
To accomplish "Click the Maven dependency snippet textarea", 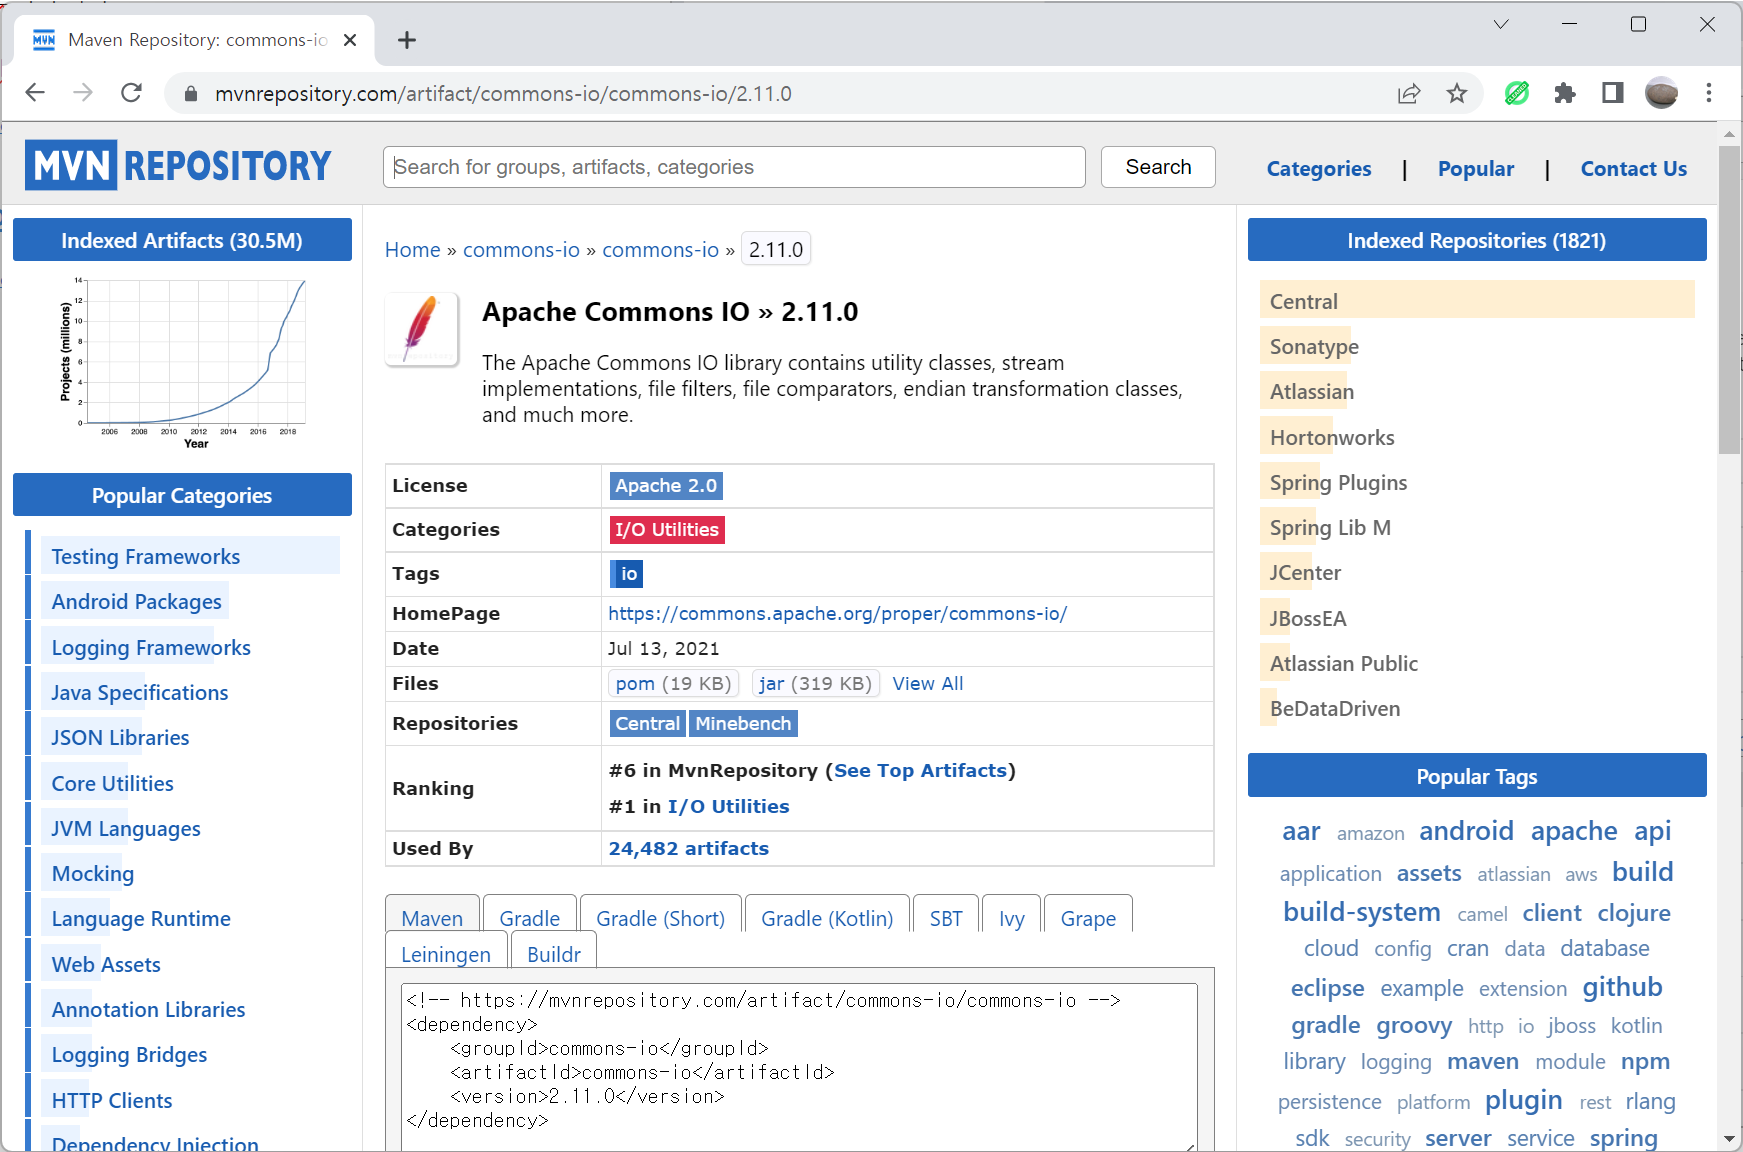I will 799,1066.
